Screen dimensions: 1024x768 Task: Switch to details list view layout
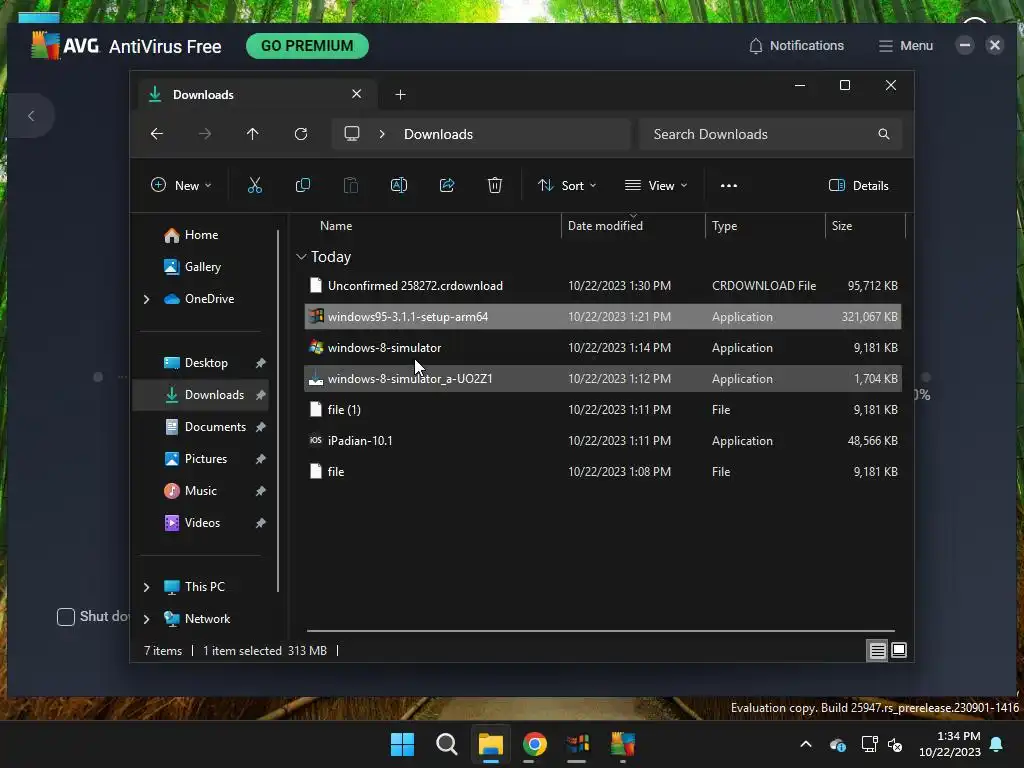coord(877,650)
